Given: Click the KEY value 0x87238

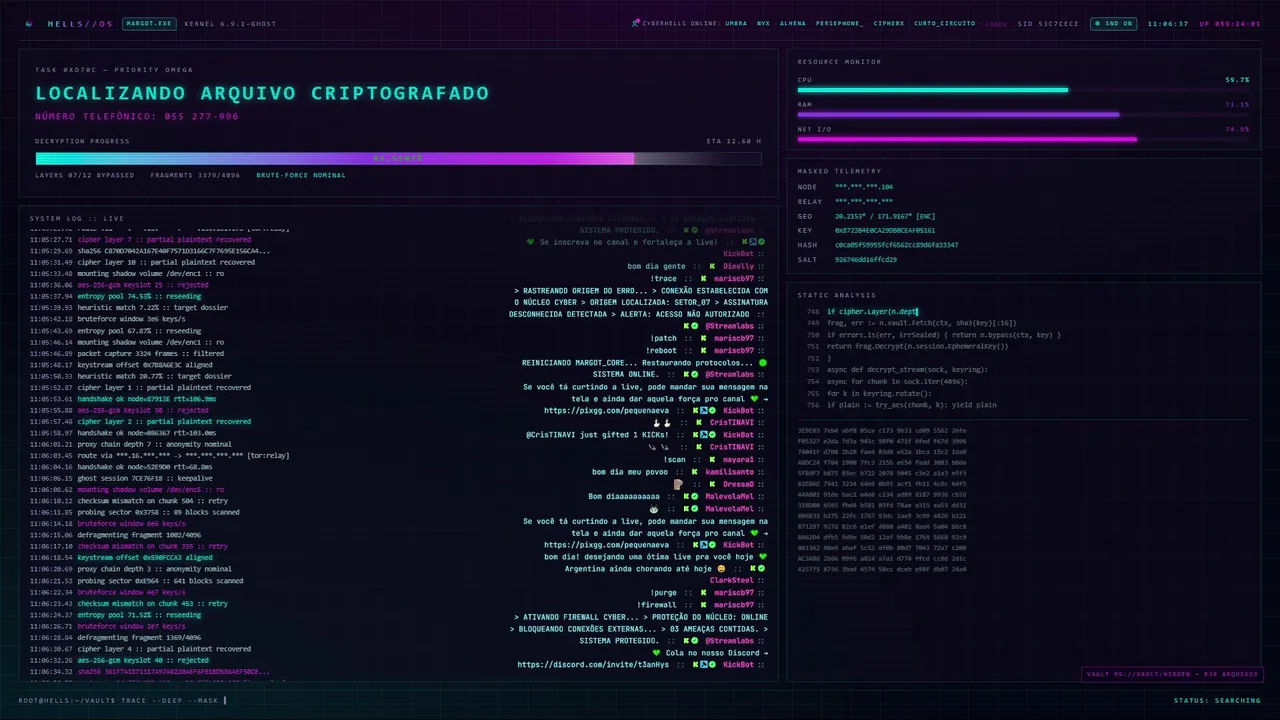Looking at the screenshot, I should (x=885, y=230).
